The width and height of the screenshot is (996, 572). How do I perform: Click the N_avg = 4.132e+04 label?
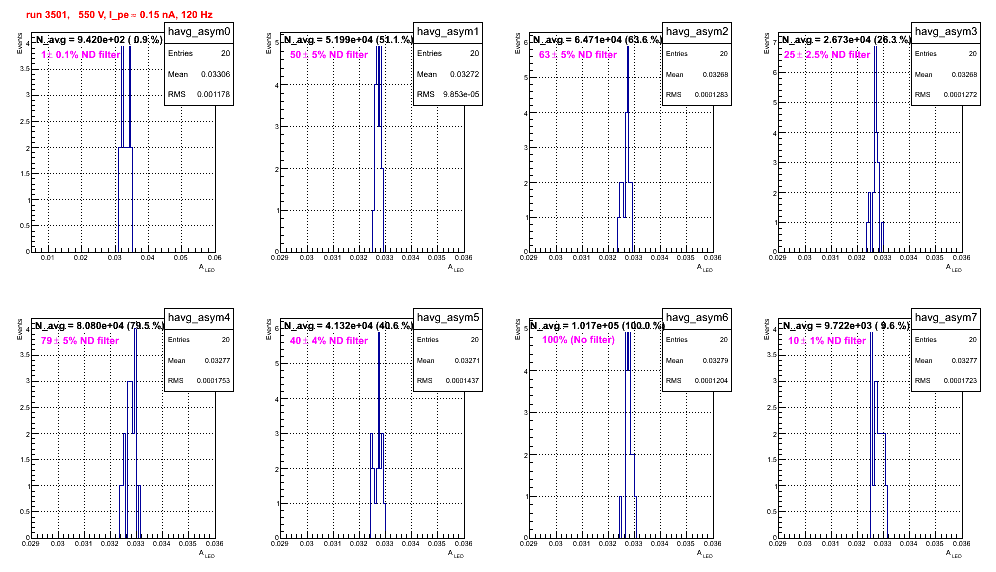(348, 325)
